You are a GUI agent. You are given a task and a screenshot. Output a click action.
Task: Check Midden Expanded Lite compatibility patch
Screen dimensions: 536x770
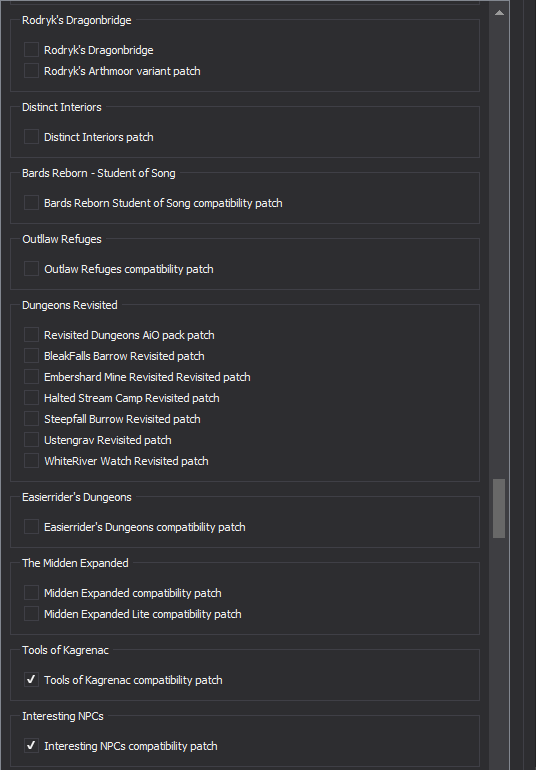coord(31,614)
